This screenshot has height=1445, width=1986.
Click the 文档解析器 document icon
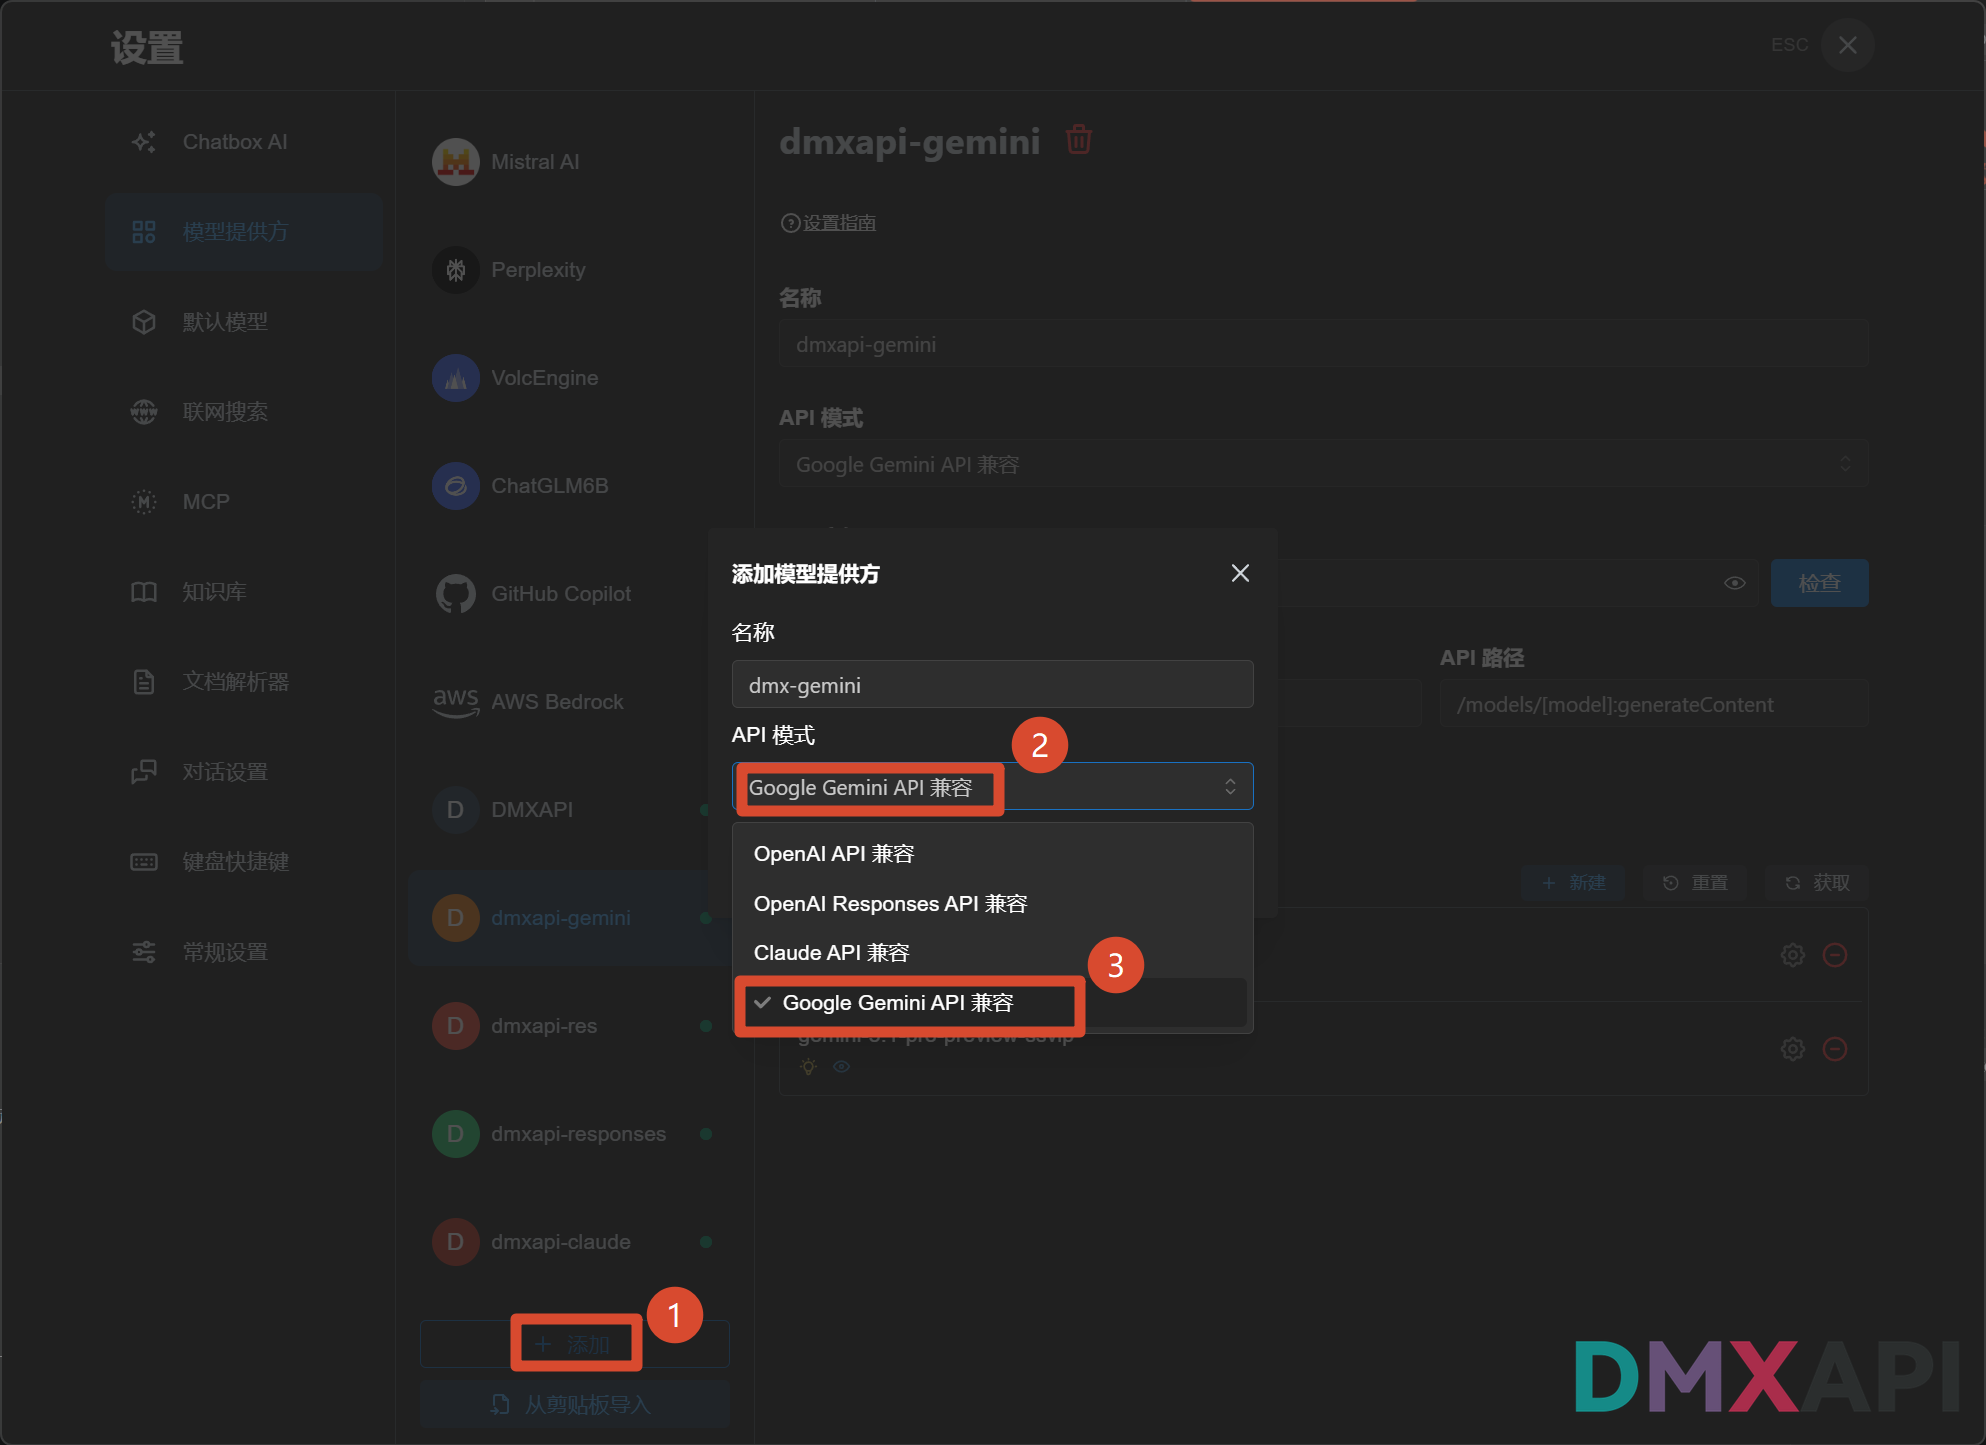[144, 682]
